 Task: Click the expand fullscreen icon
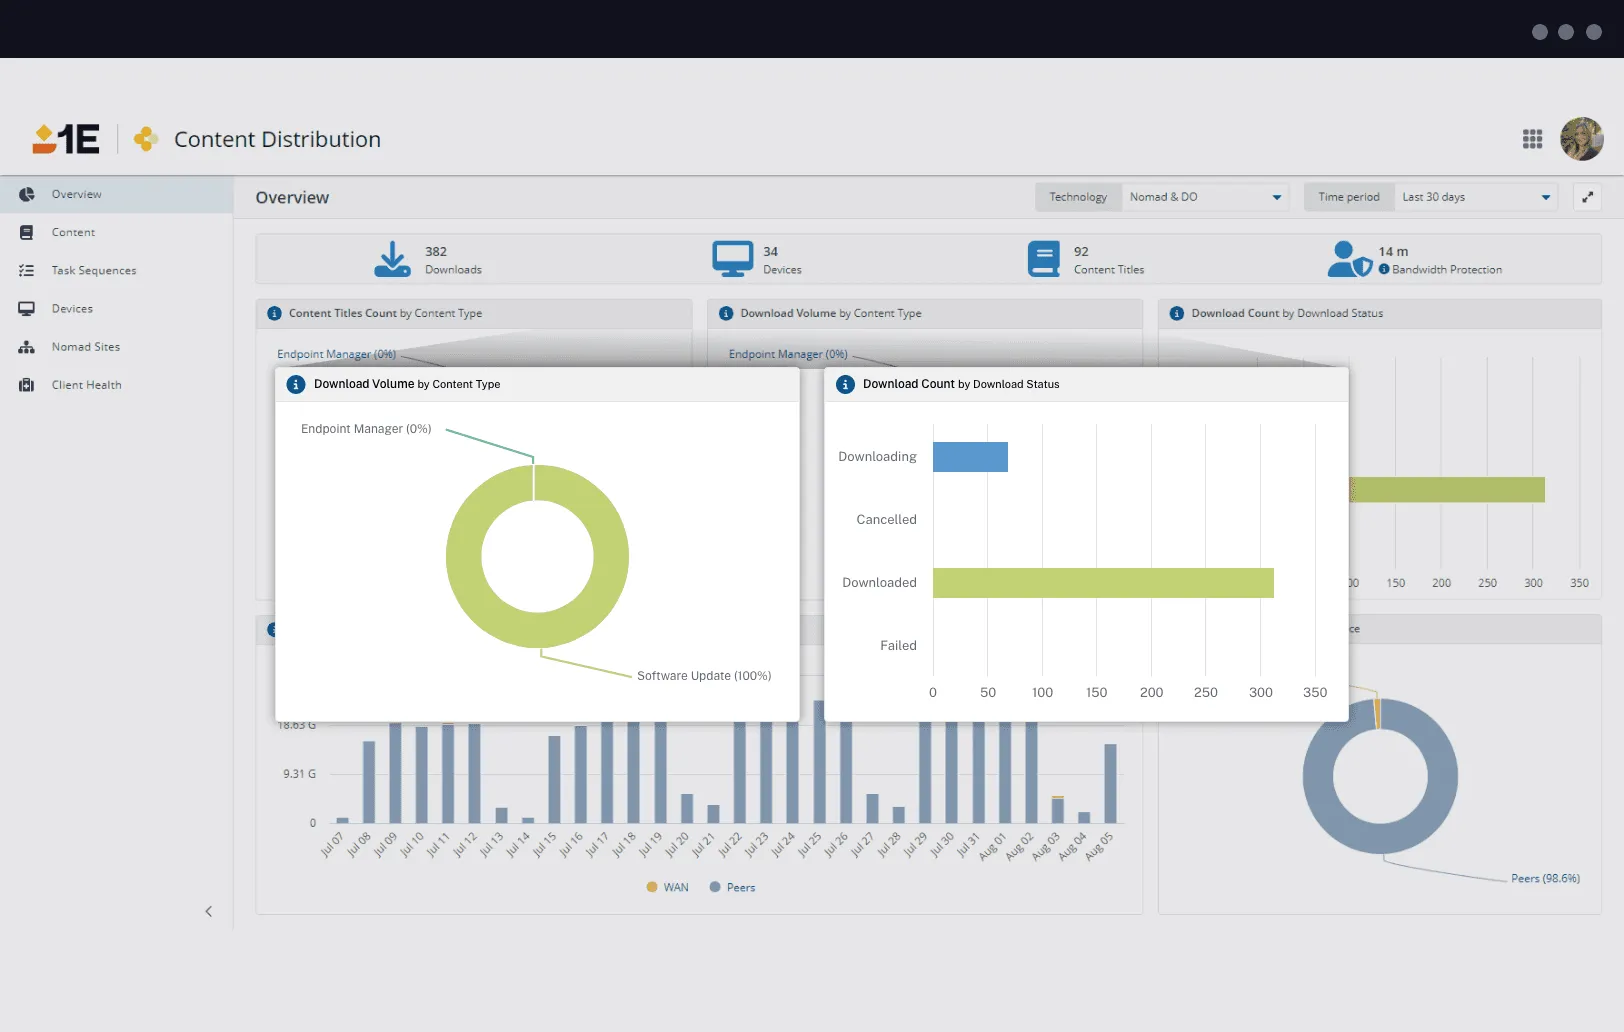pyautogui.click(x=1587, y=197)
